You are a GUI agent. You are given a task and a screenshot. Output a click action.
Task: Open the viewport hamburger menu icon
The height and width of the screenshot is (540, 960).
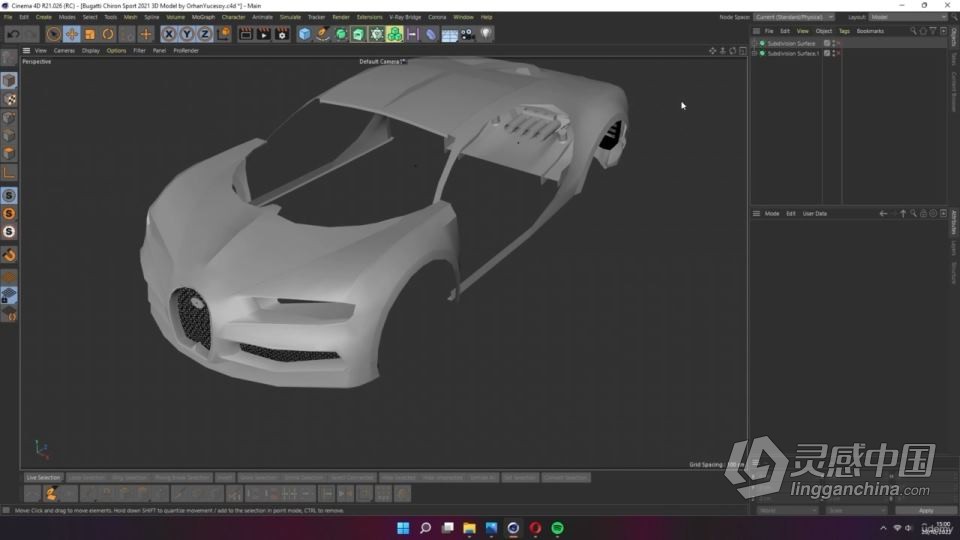26,51
